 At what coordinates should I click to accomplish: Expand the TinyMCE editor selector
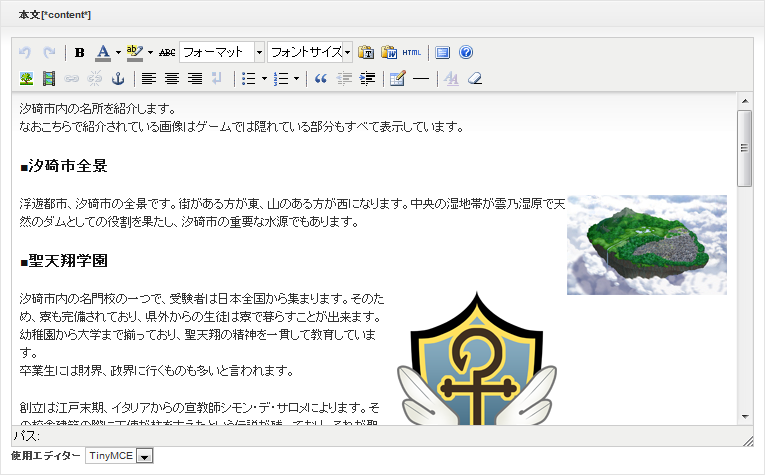pos(144,456)
